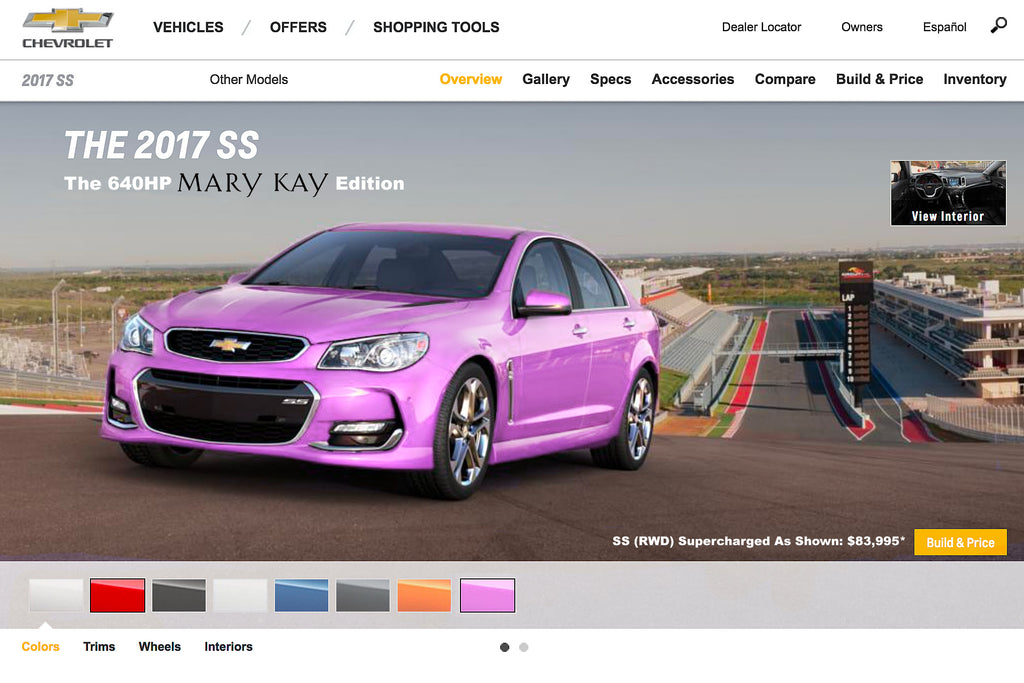The height and width of the screenshot is (683, 1024).
Task: Expand the Shopping Tools menu
Action: point(436,27)
